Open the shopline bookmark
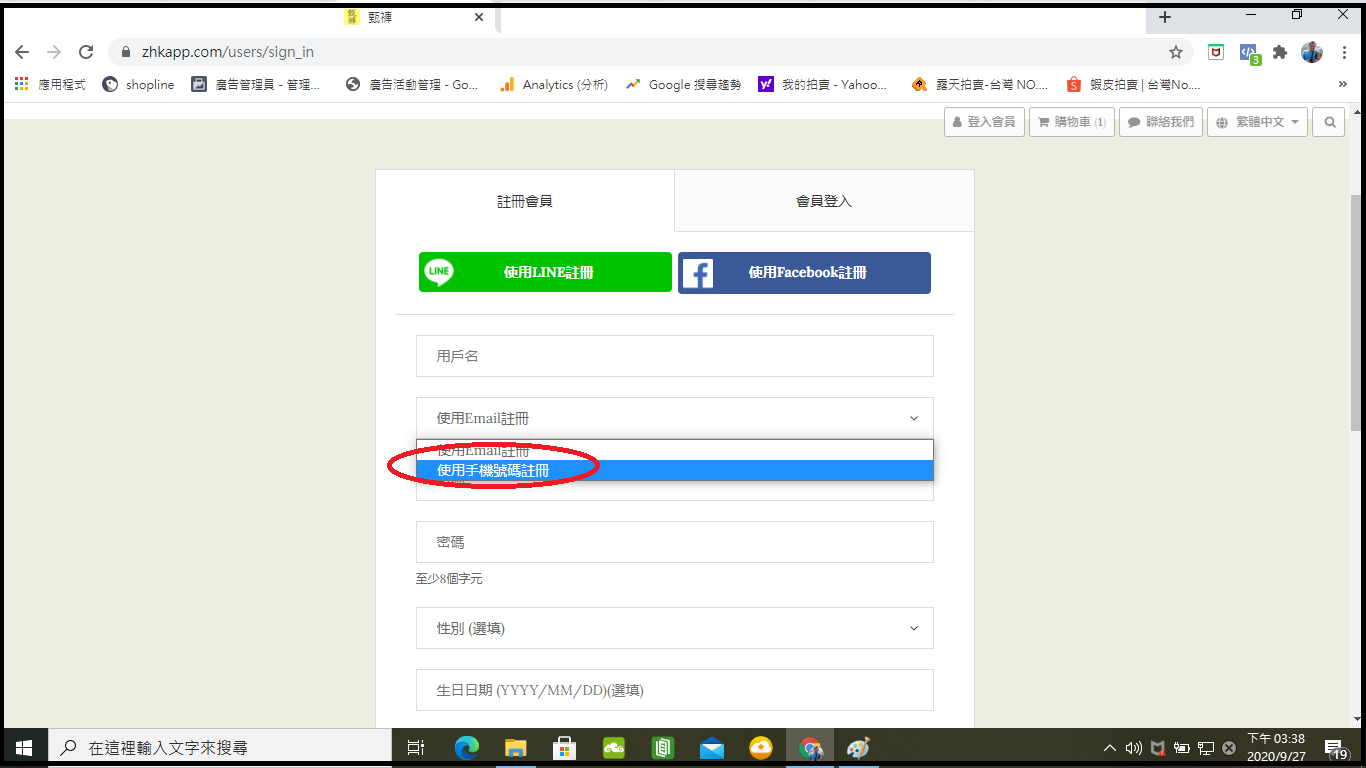Screen dimensions: 1366x768 tap(139, 85)
